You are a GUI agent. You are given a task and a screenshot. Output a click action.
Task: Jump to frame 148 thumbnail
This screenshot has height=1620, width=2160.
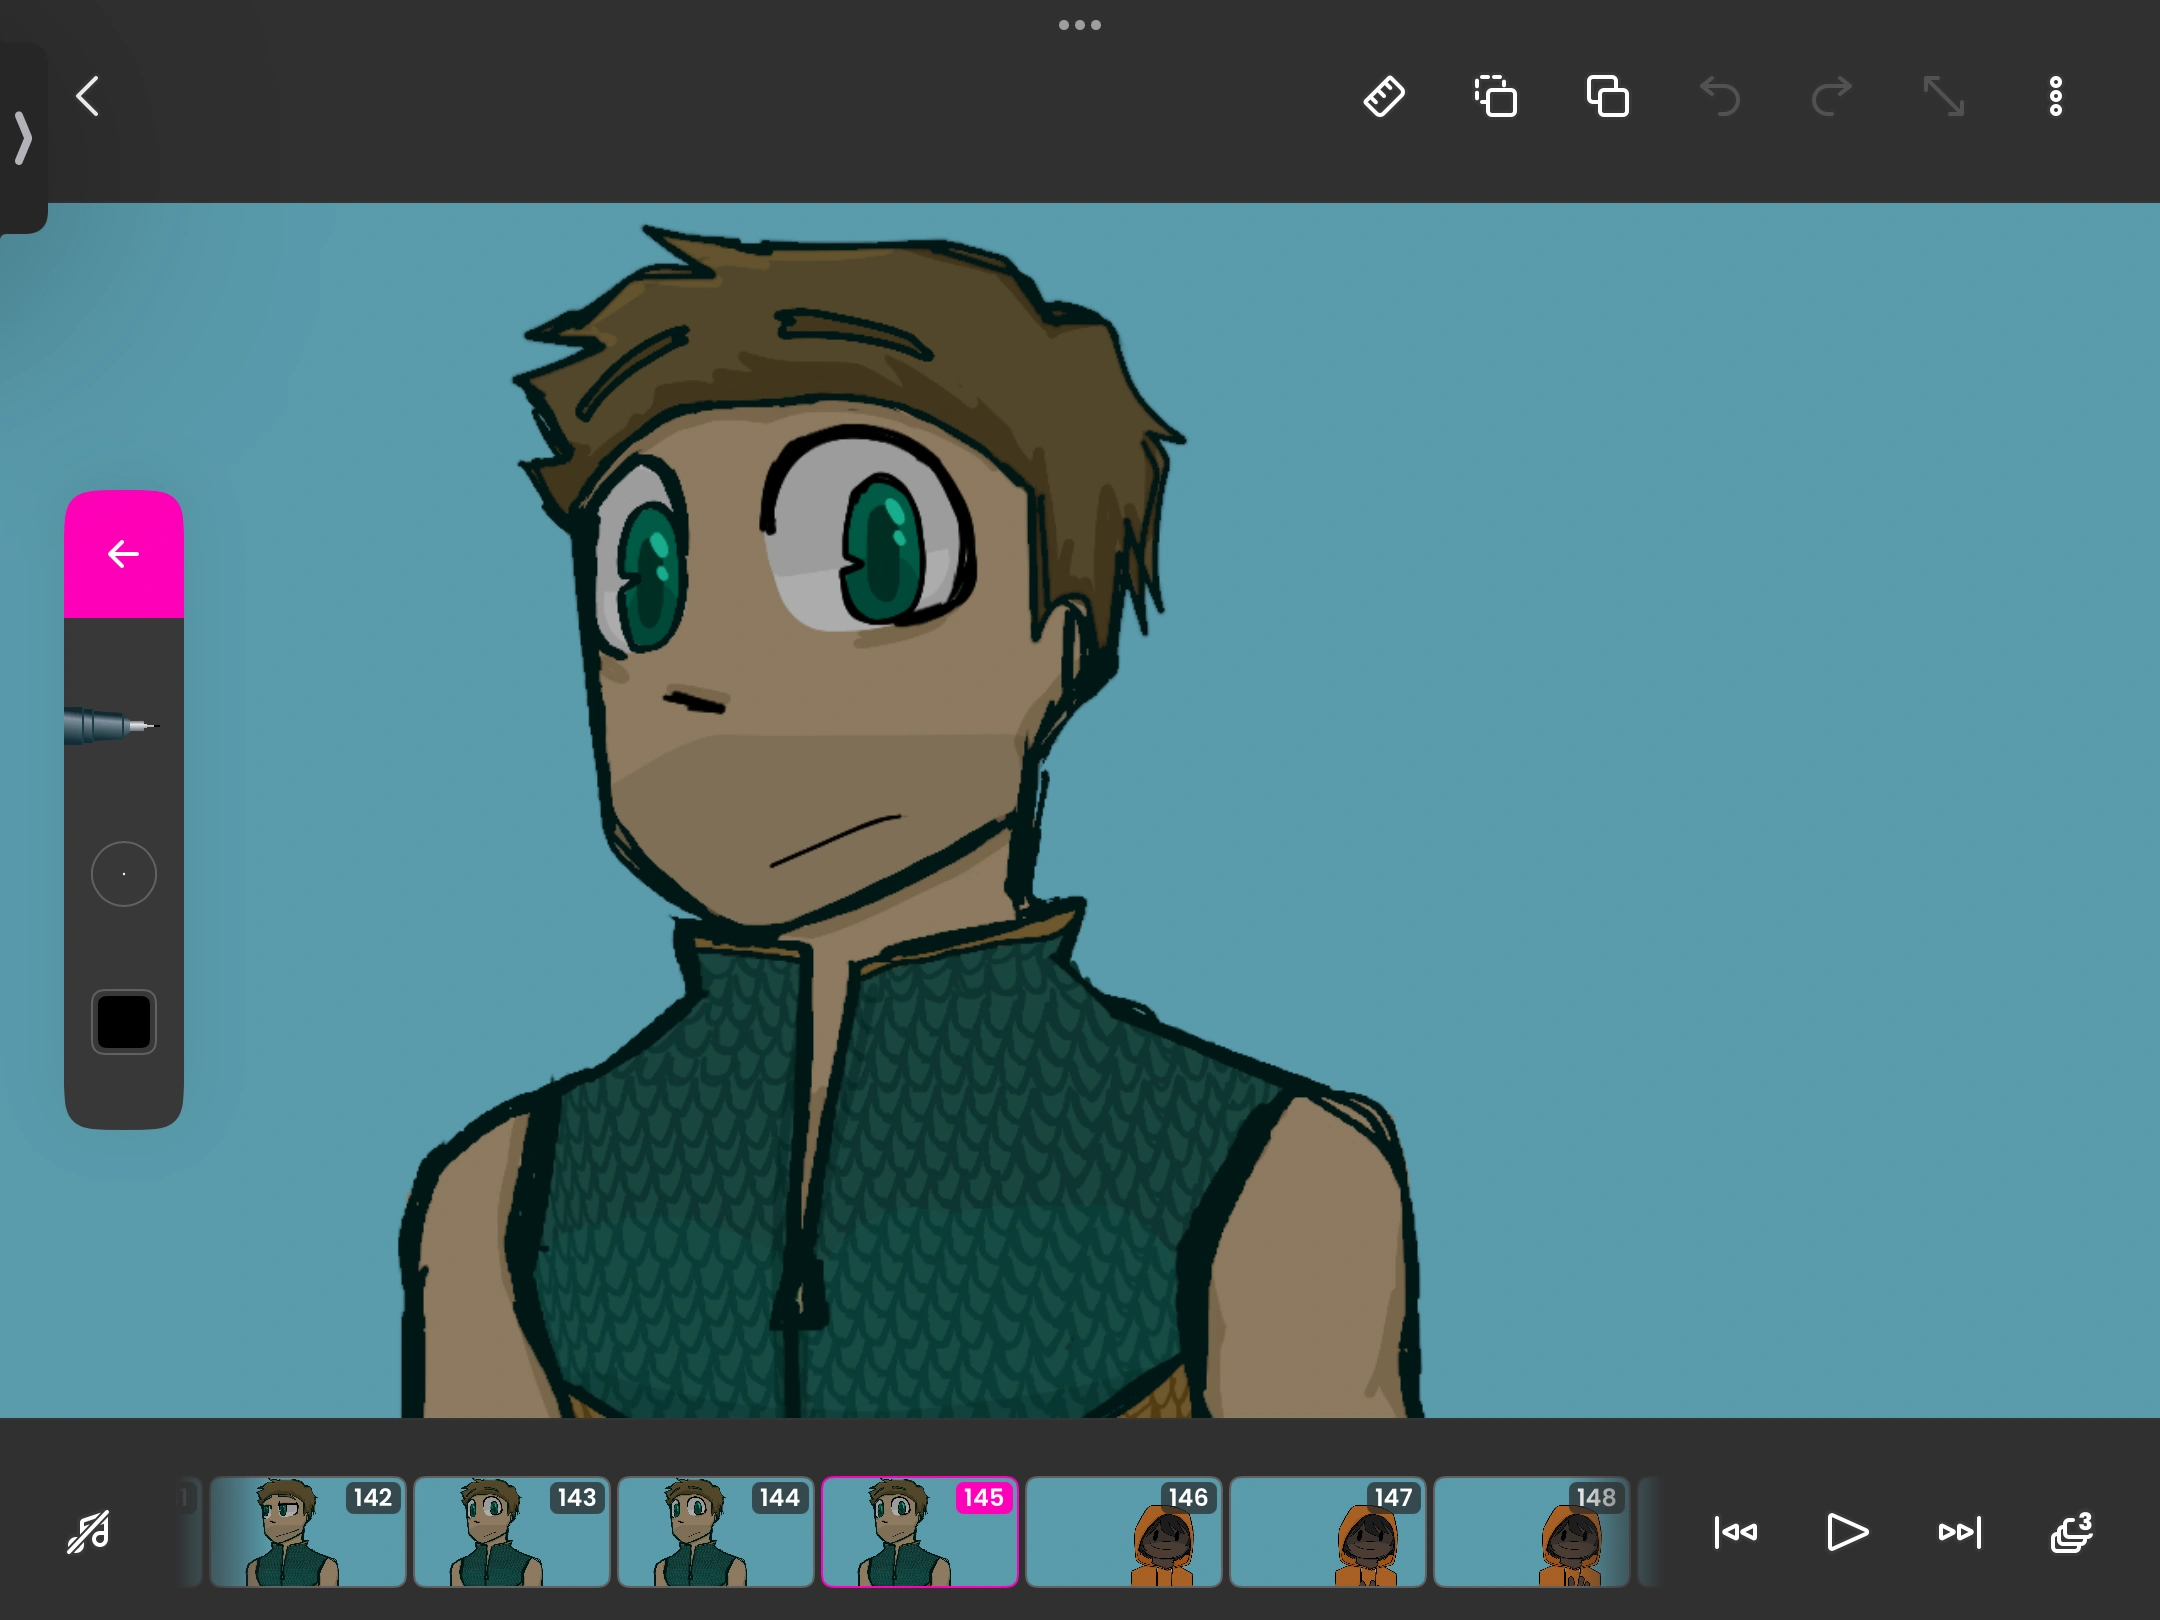click(1531, 1532)
